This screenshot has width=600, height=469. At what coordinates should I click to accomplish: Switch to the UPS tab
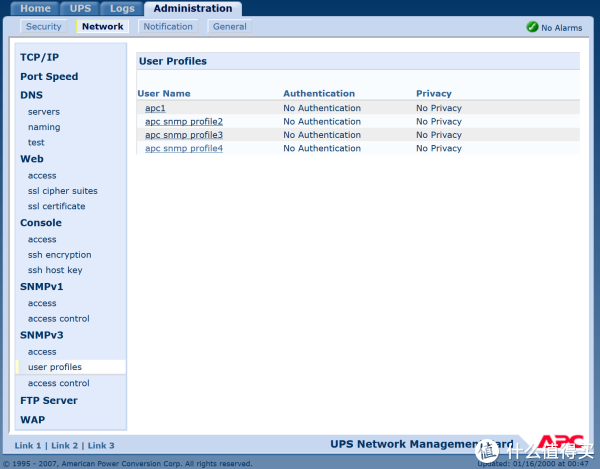click(80, 8)
